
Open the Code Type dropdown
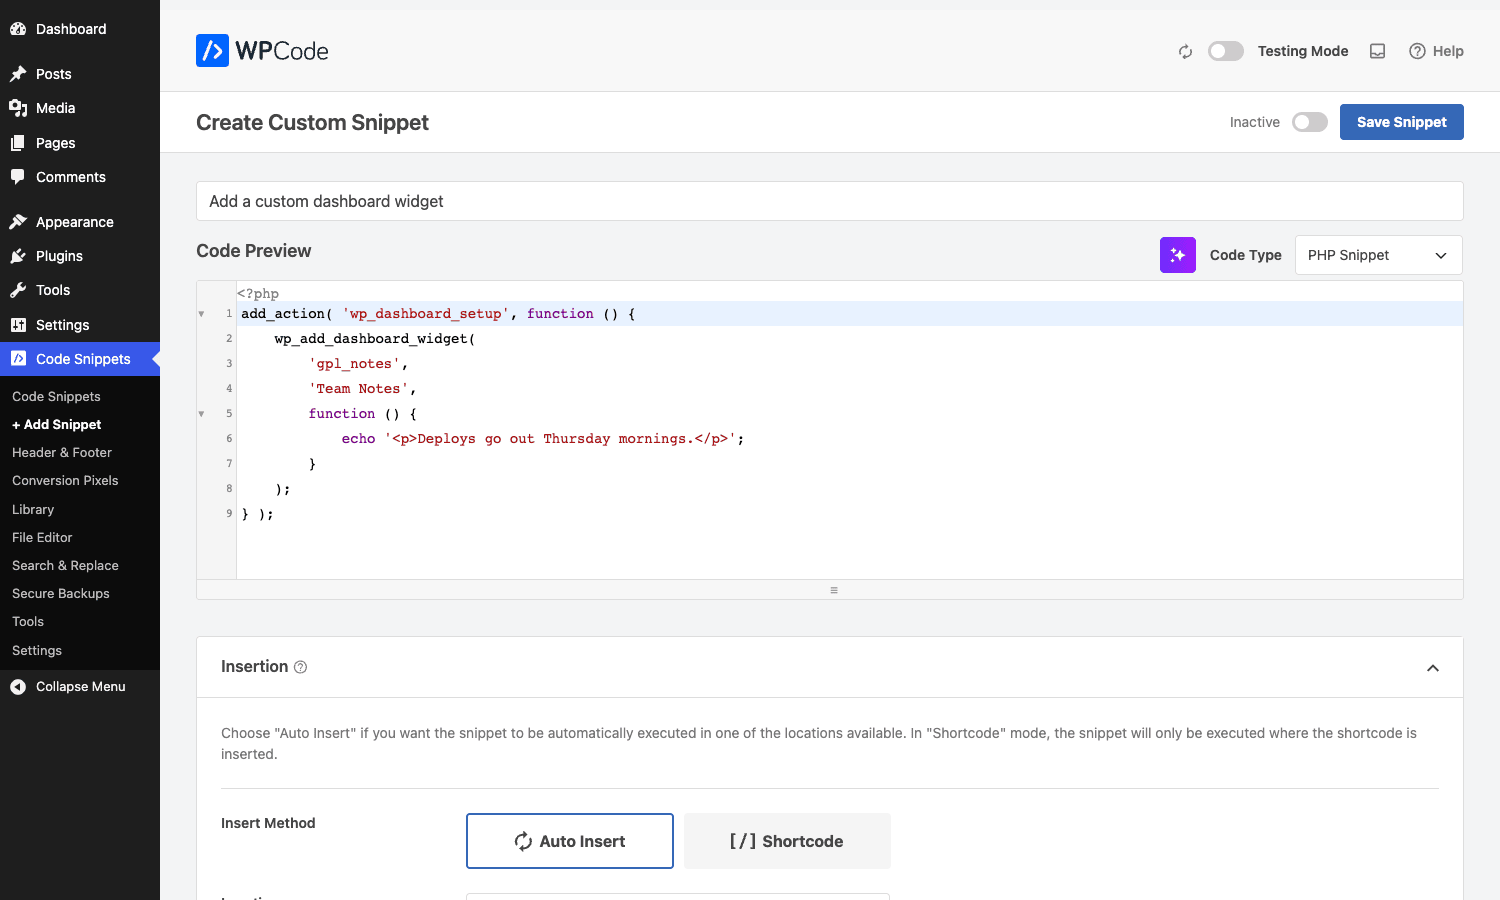(x=1379, y=255)
